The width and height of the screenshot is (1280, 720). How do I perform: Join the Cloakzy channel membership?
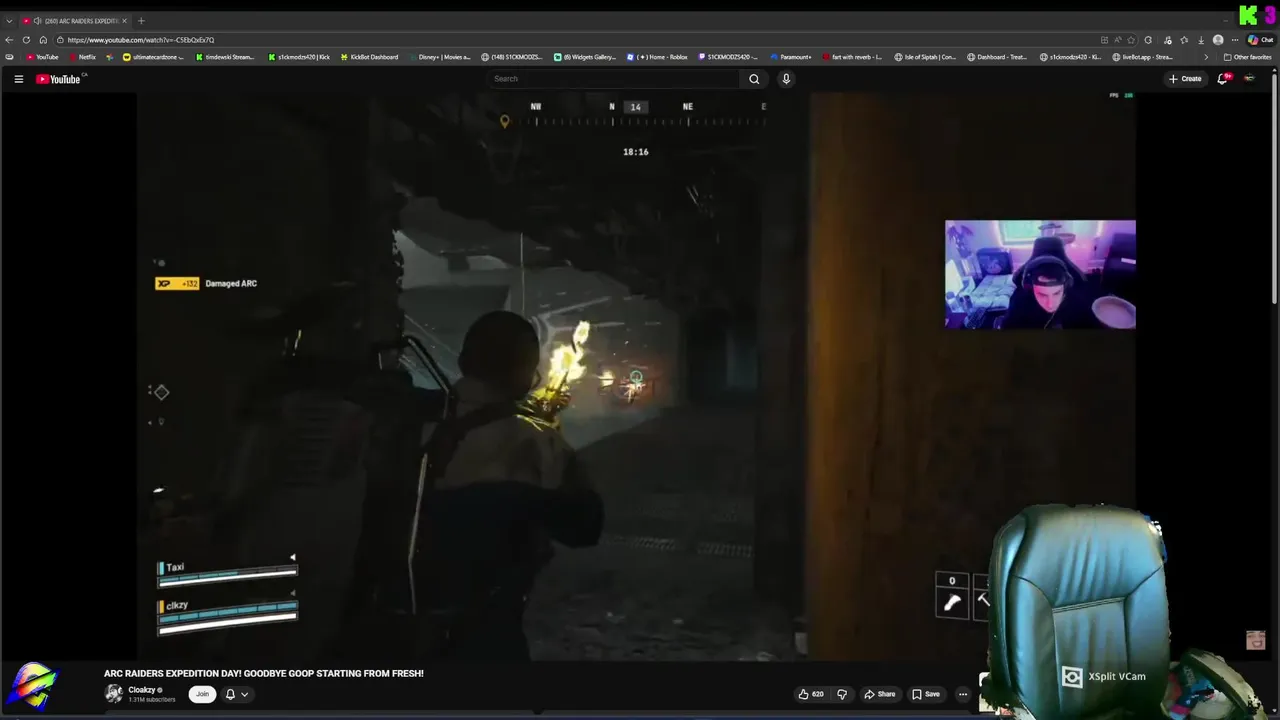(x=202, y=694)
